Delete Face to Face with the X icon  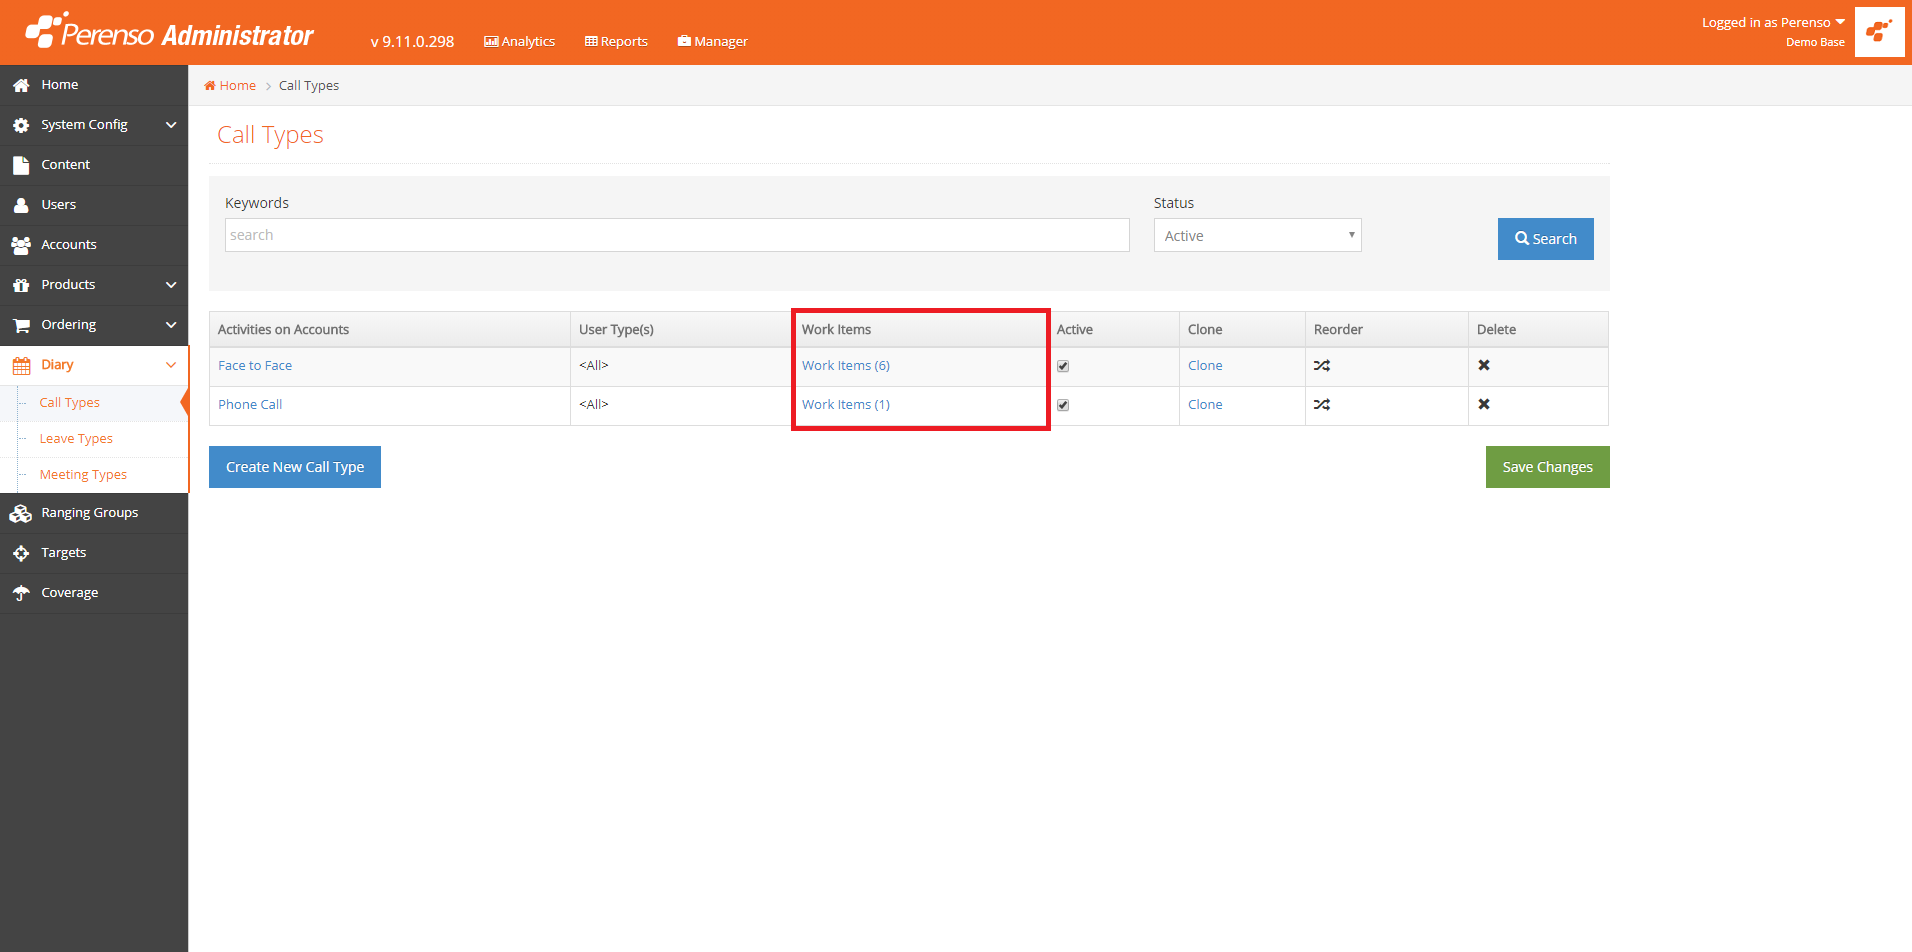(x=1484, y=365)
